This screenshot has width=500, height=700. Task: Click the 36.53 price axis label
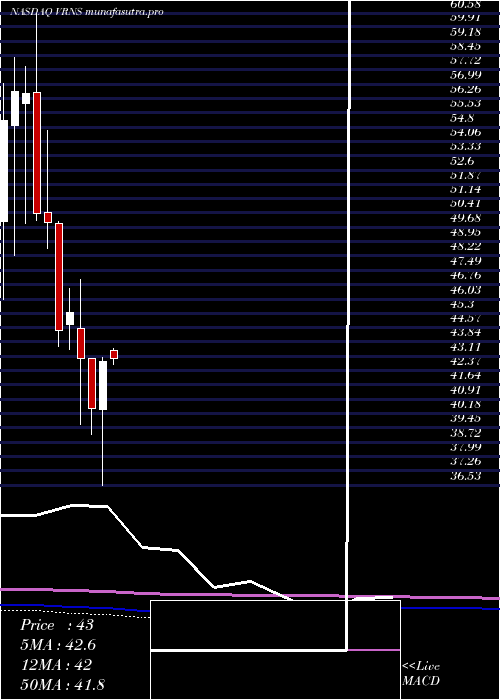(465, 476)
